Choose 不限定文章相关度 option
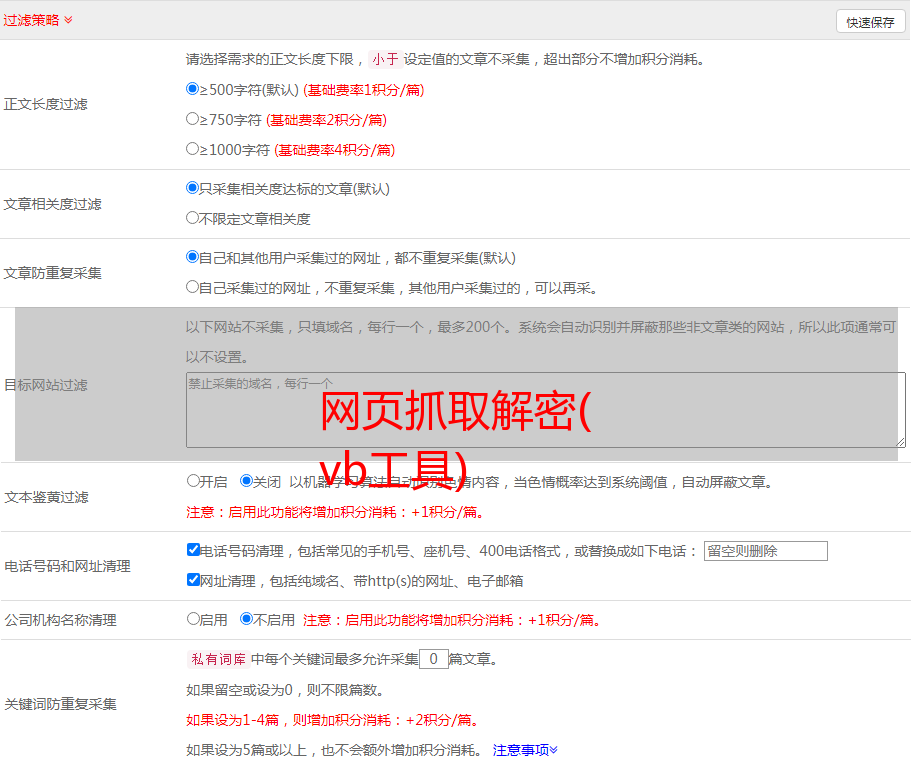This screenshot has height=768, width=912. tap(193, 218)
